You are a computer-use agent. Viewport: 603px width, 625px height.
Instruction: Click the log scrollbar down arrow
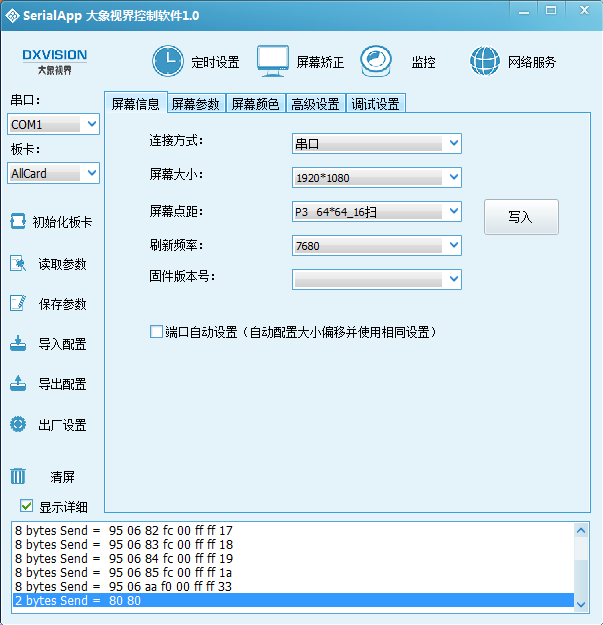click(x=581, y=604)
